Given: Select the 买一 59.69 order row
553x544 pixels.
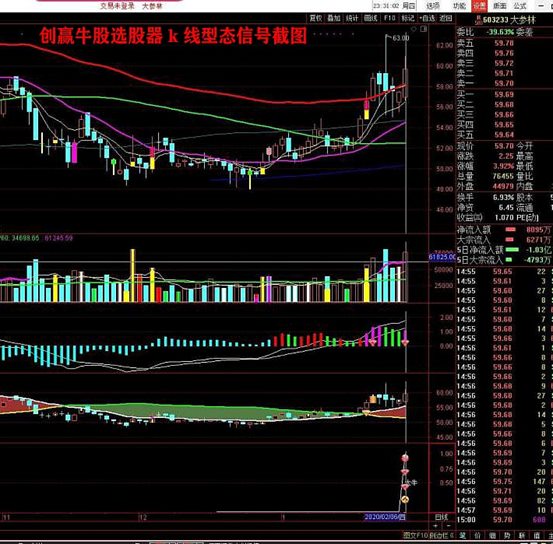Looking at the screenshot, I should tap(485, 95).
